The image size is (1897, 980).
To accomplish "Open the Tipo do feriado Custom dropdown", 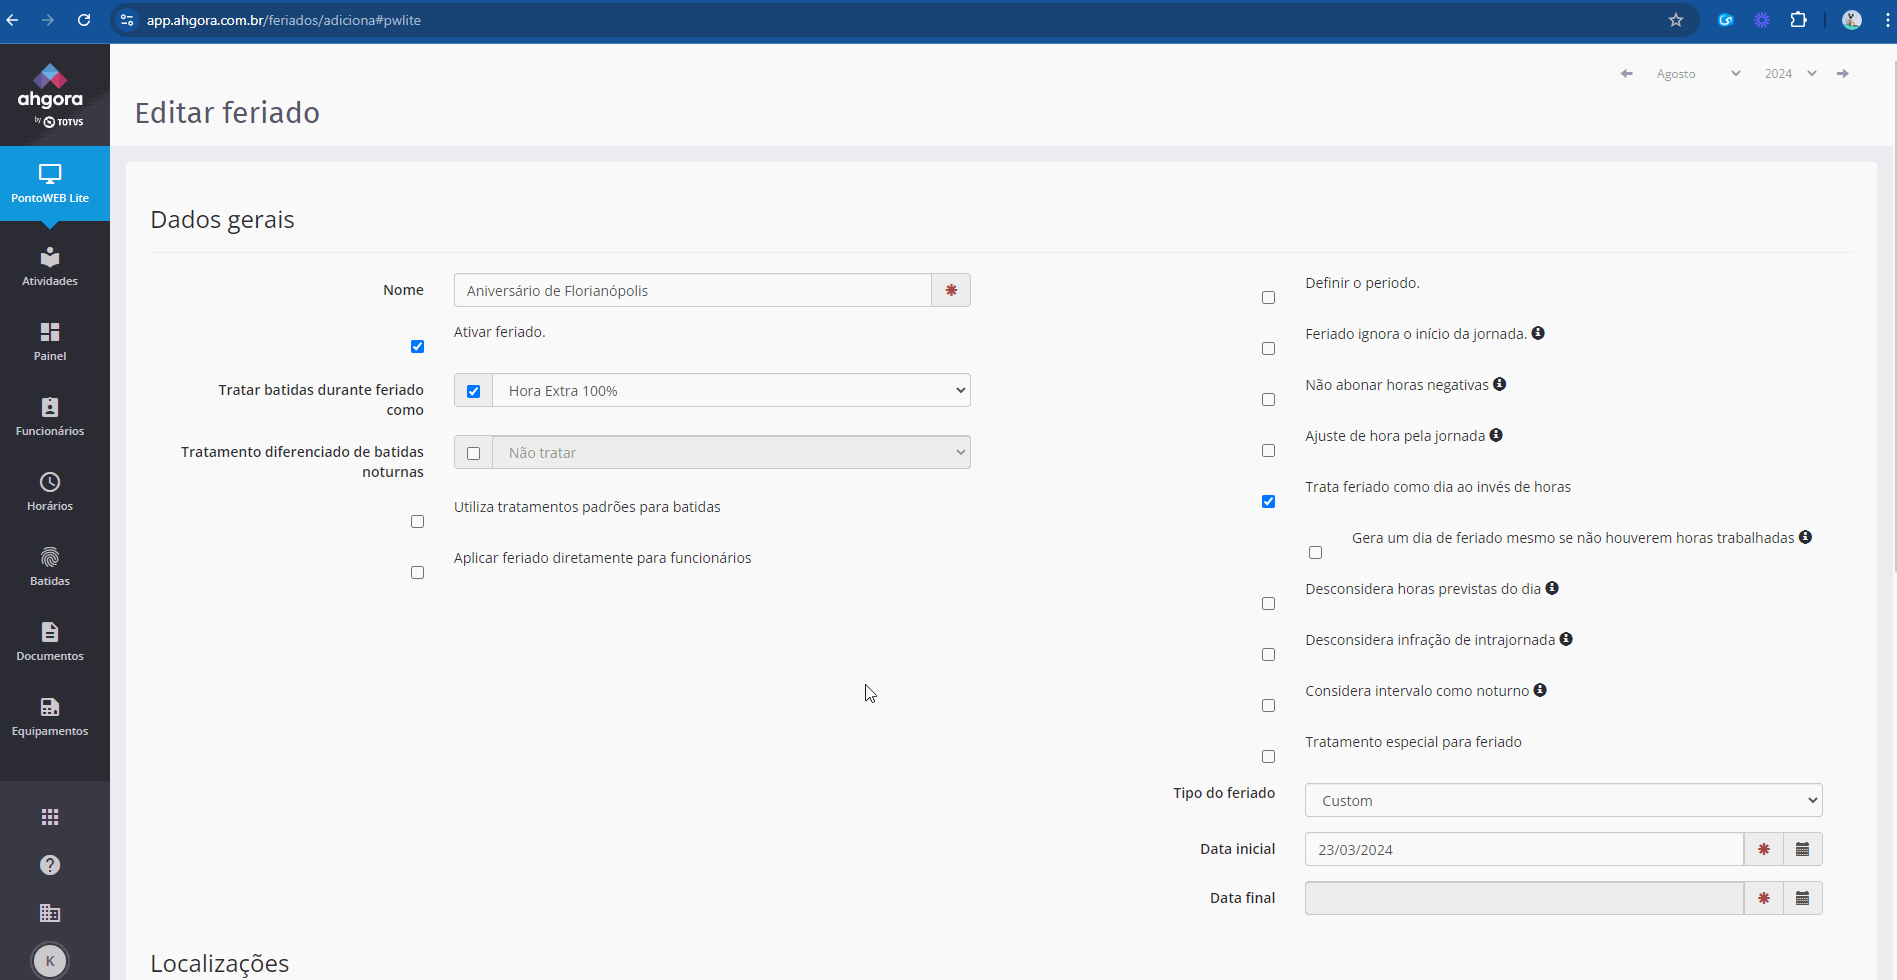I will click(1563, 800).
